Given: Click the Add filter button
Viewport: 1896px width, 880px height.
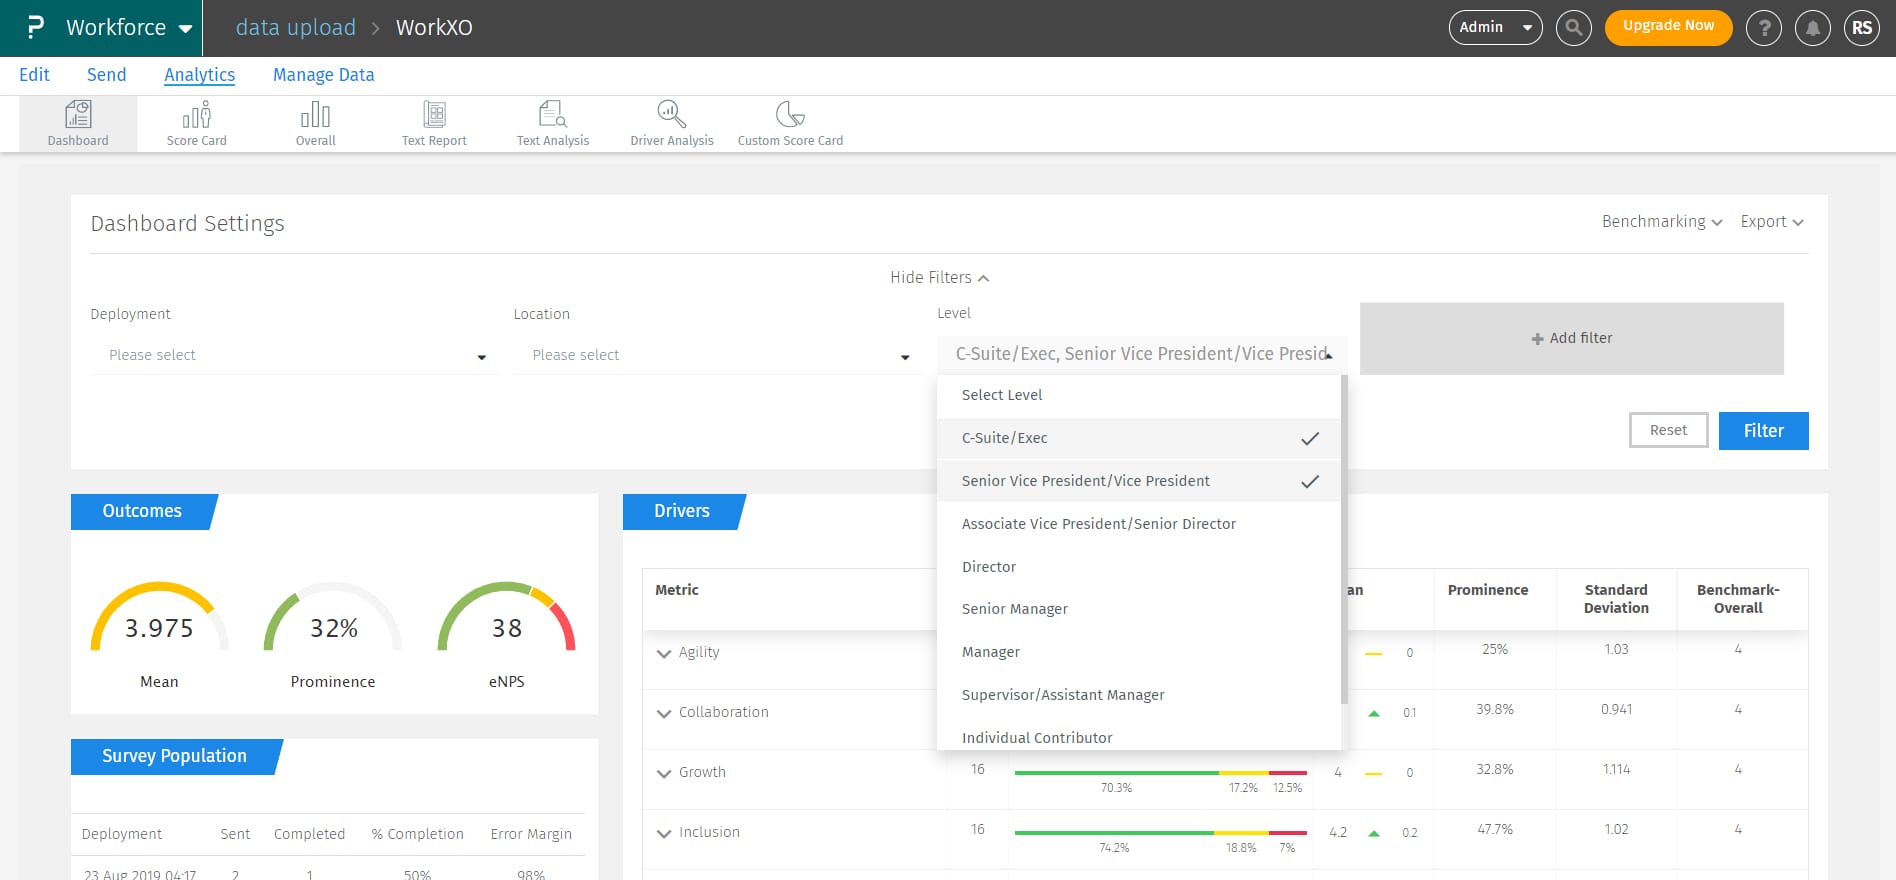Looking at the screenshot, I should click(1571, 339).
